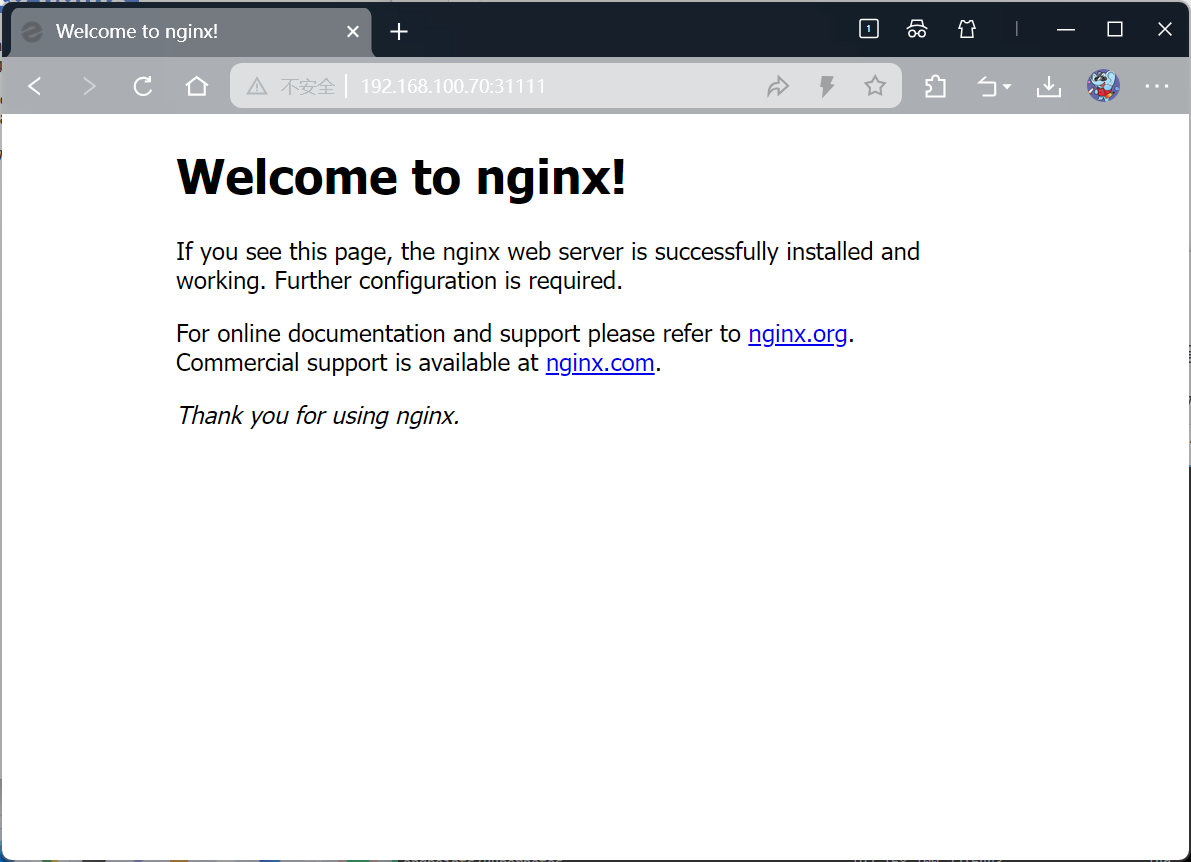Close the Welcome to nginx! tab

pyautogui.click(x=352, y=31)
